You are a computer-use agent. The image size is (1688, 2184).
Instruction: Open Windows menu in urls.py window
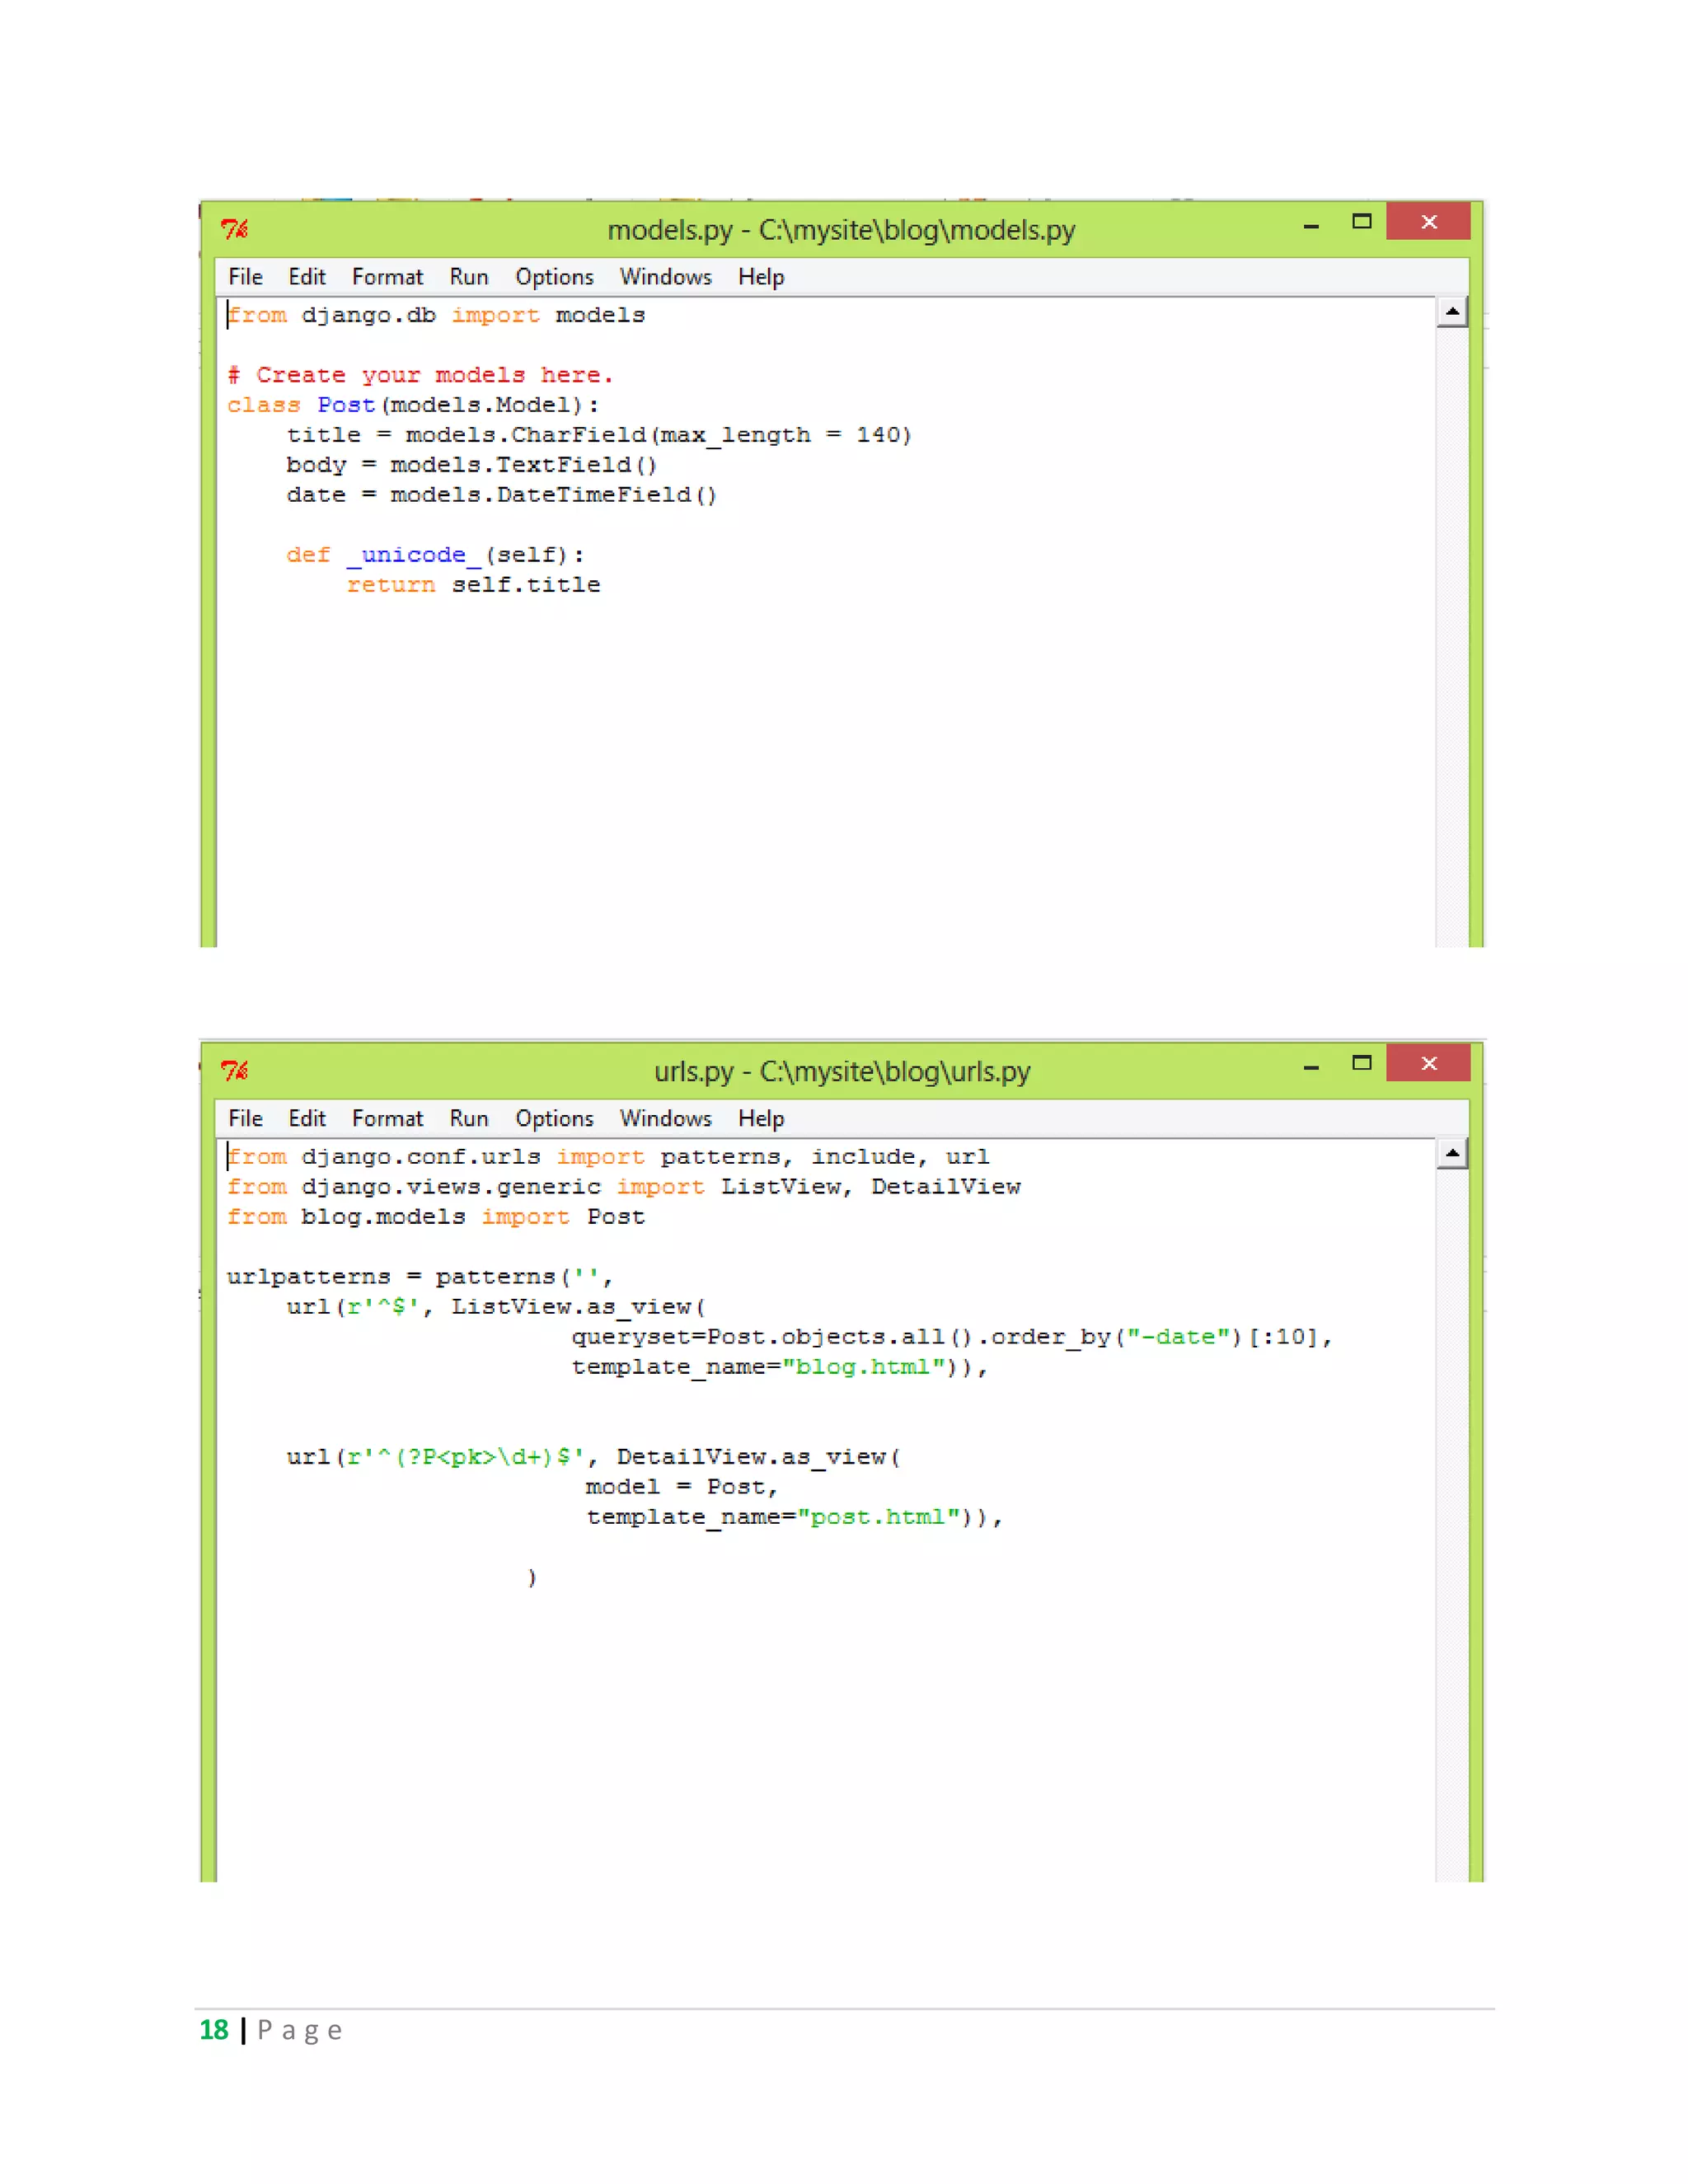665,1118
